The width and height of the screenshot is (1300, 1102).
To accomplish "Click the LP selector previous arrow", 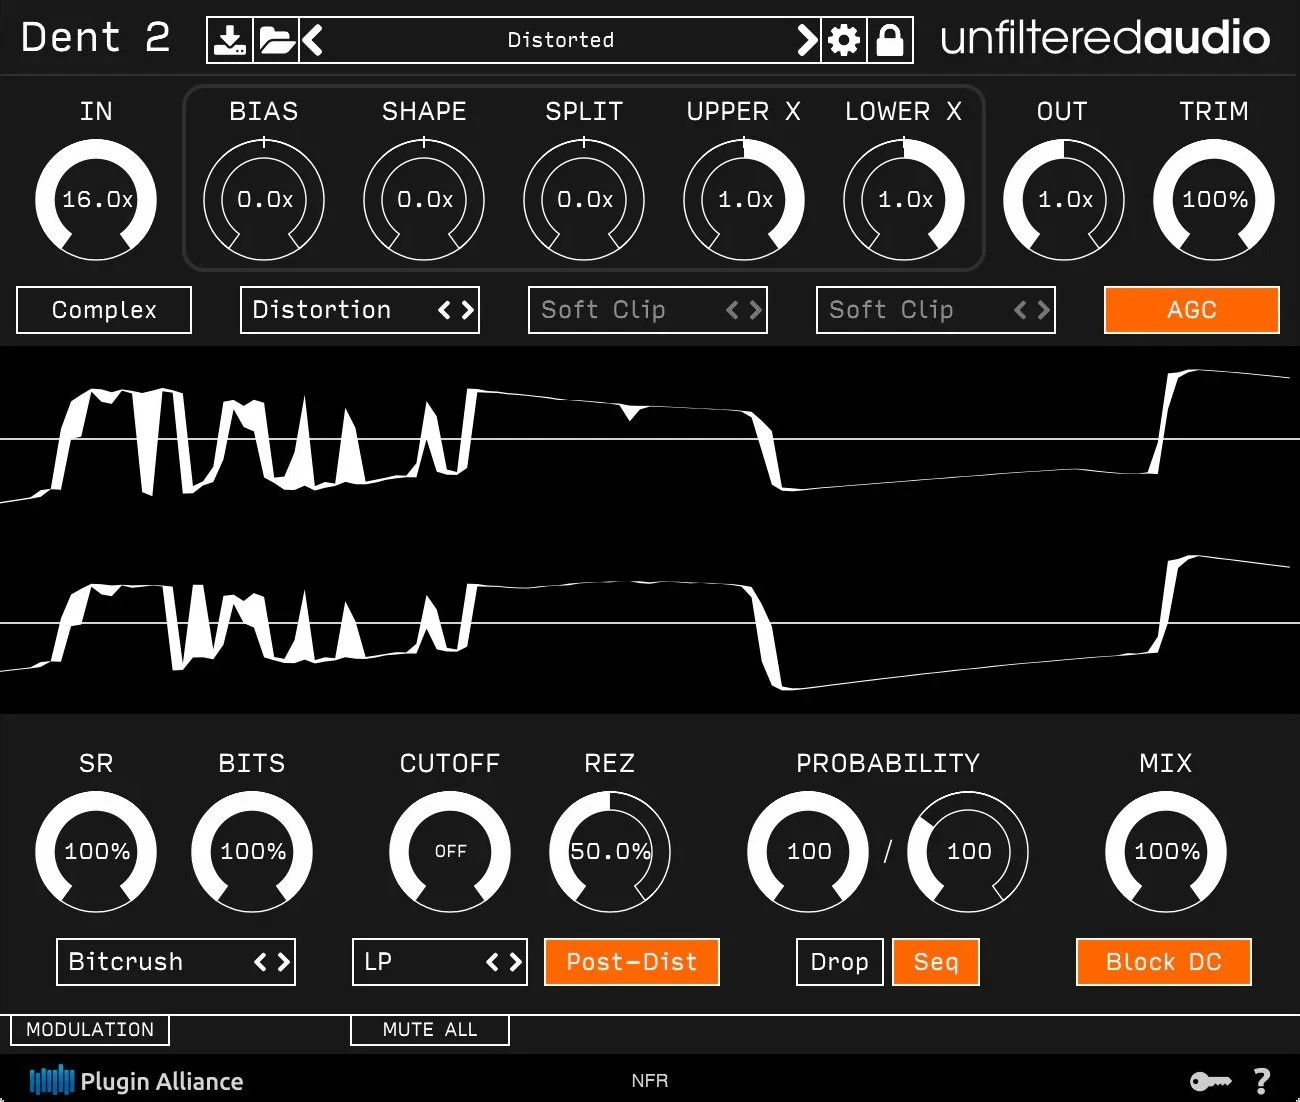I will click(492, 962).
